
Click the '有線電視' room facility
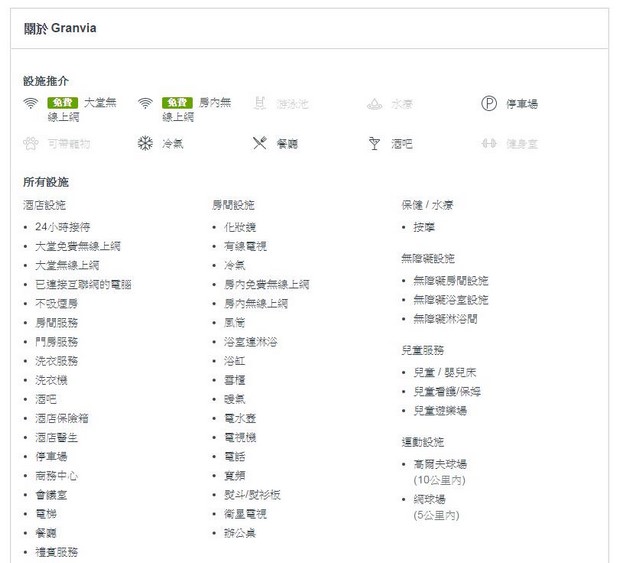(x=246, y=246)
